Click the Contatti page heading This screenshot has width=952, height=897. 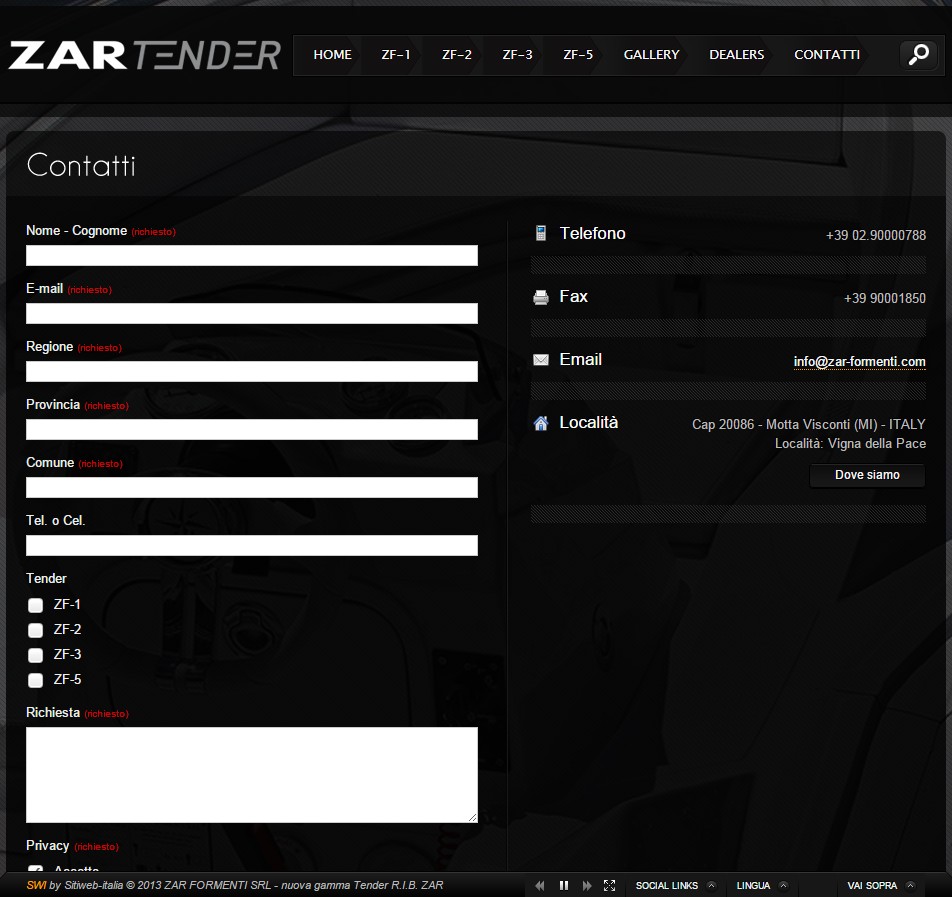pyautogui.click(x=81, y=165)
